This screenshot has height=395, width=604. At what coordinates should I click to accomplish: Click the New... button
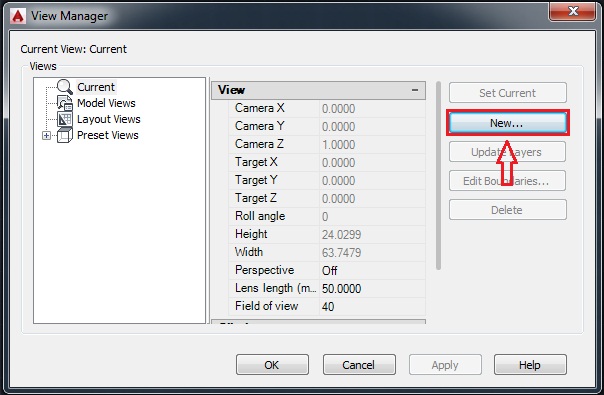[x=507, y=123]
